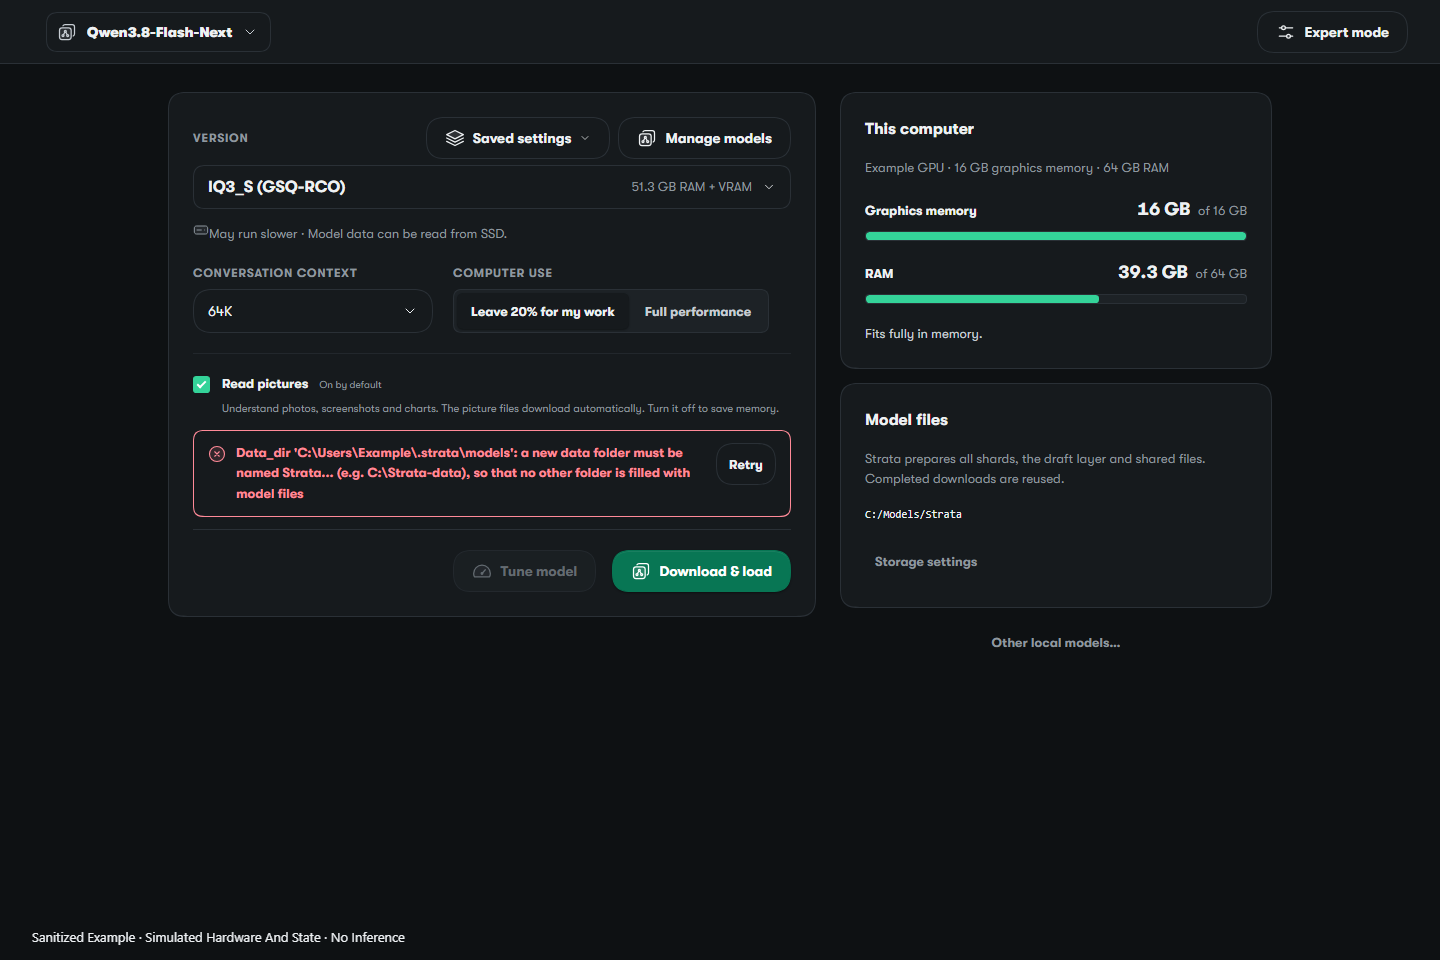Click Download & load
Viewport: 1440px width, 960px height.
701,571
